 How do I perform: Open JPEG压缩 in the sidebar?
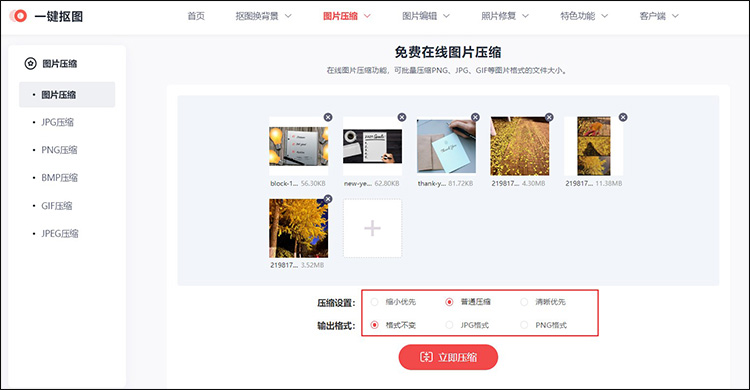coord(60,234)
